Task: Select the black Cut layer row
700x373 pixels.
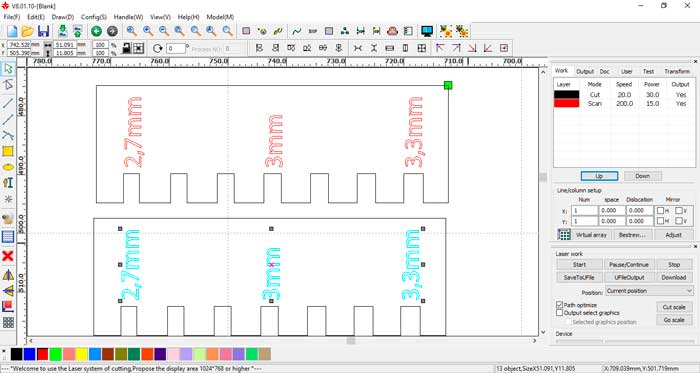Action: point(623,95)
